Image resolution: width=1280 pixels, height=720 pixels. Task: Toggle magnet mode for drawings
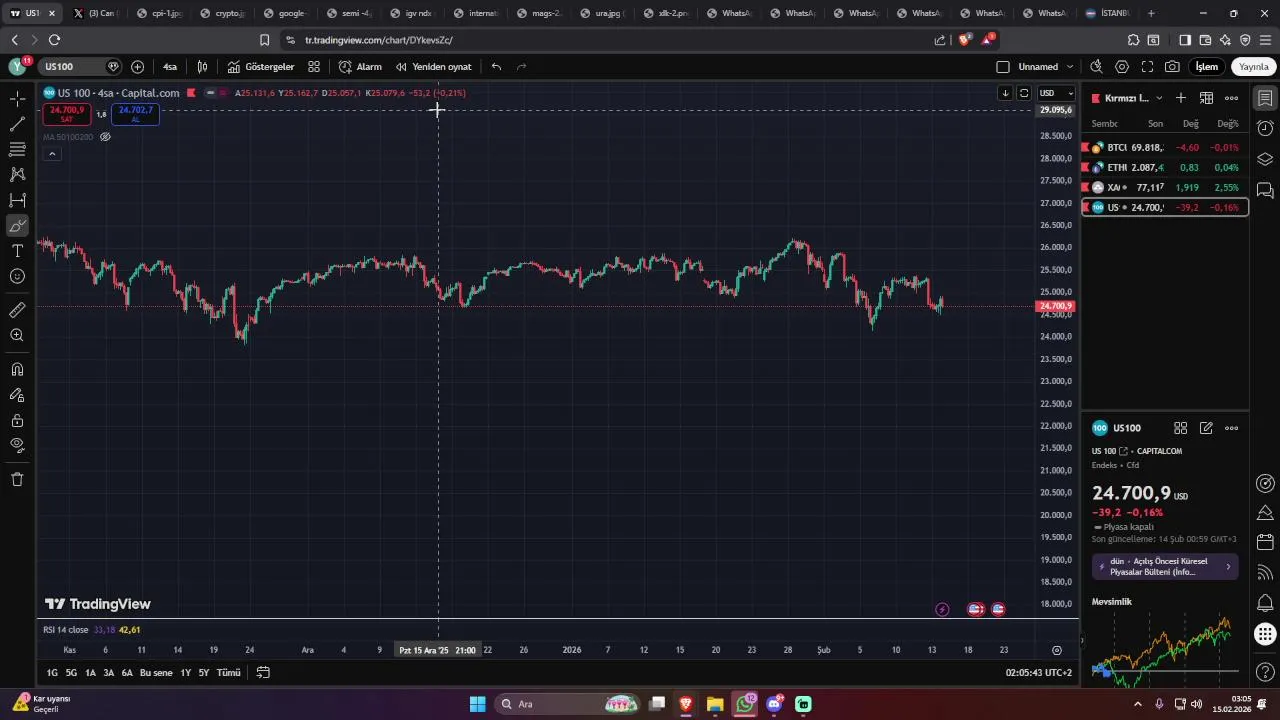pyautogui.click(x=17, y=369)
